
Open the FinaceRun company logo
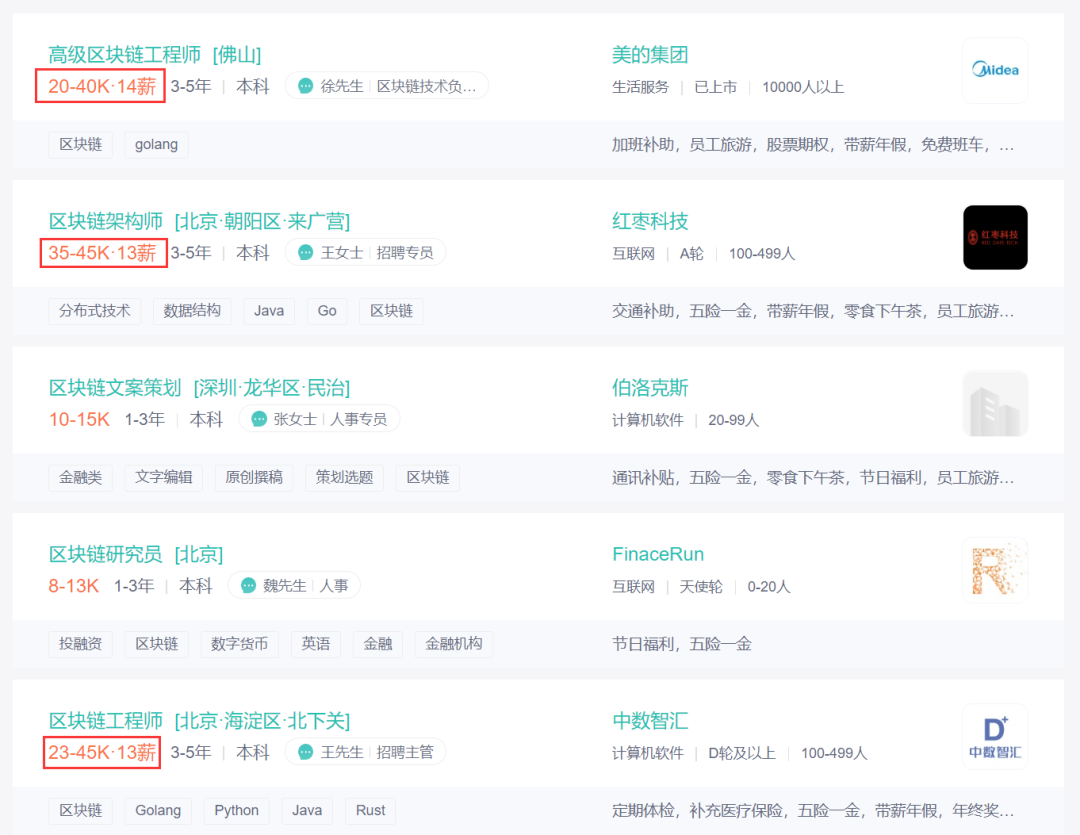click(995, 570)
